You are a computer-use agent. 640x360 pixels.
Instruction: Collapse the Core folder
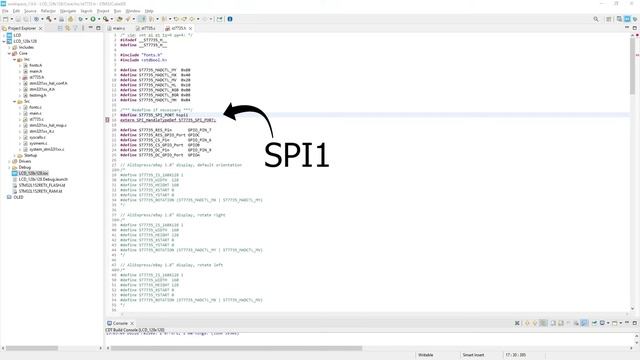pos(9,53)
